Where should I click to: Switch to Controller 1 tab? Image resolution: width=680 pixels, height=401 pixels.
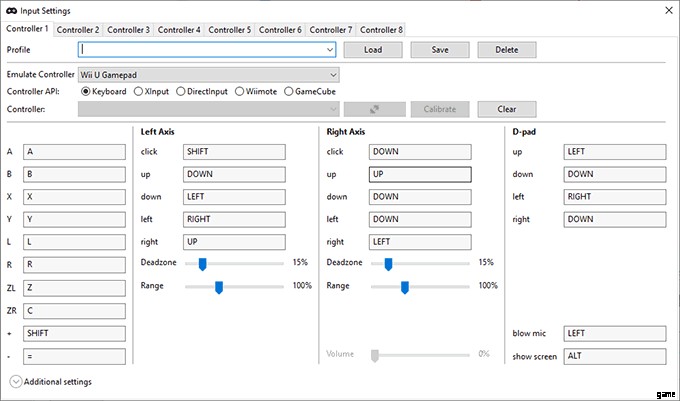point(27,29)
